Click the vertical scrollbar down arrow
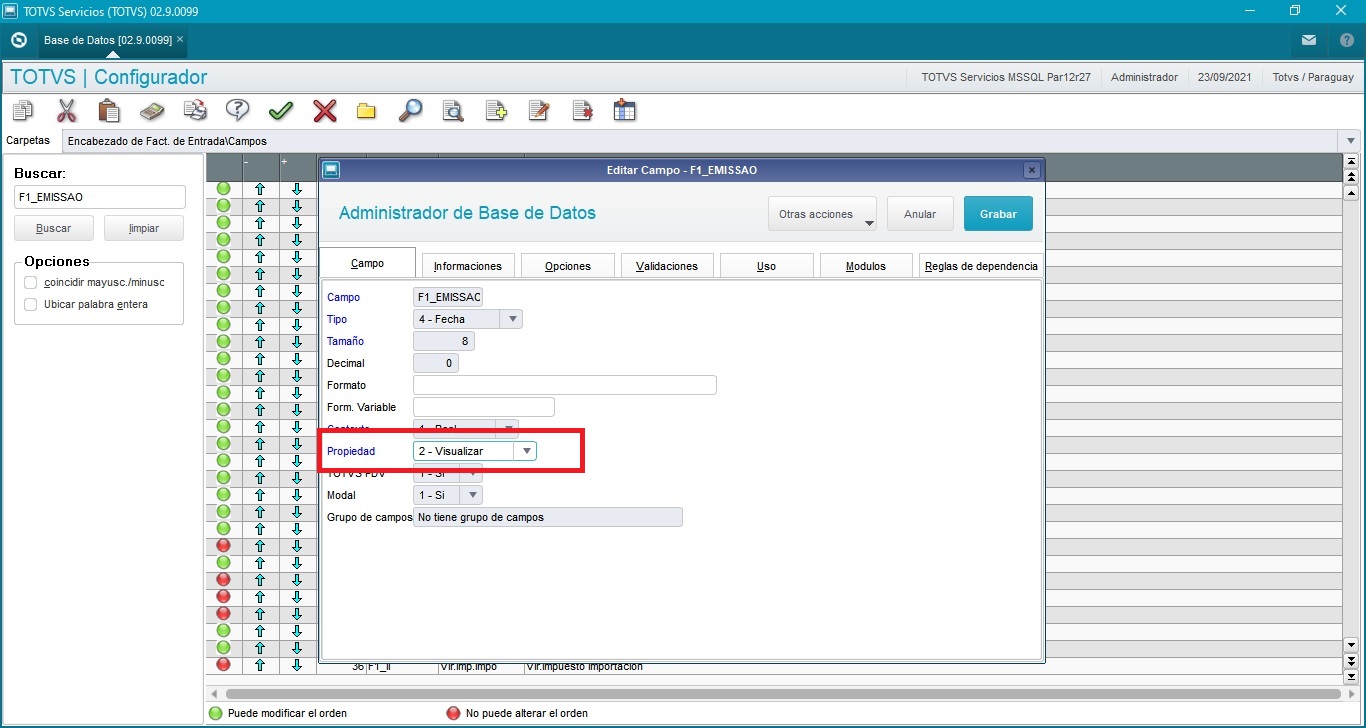 (1352, 646)
